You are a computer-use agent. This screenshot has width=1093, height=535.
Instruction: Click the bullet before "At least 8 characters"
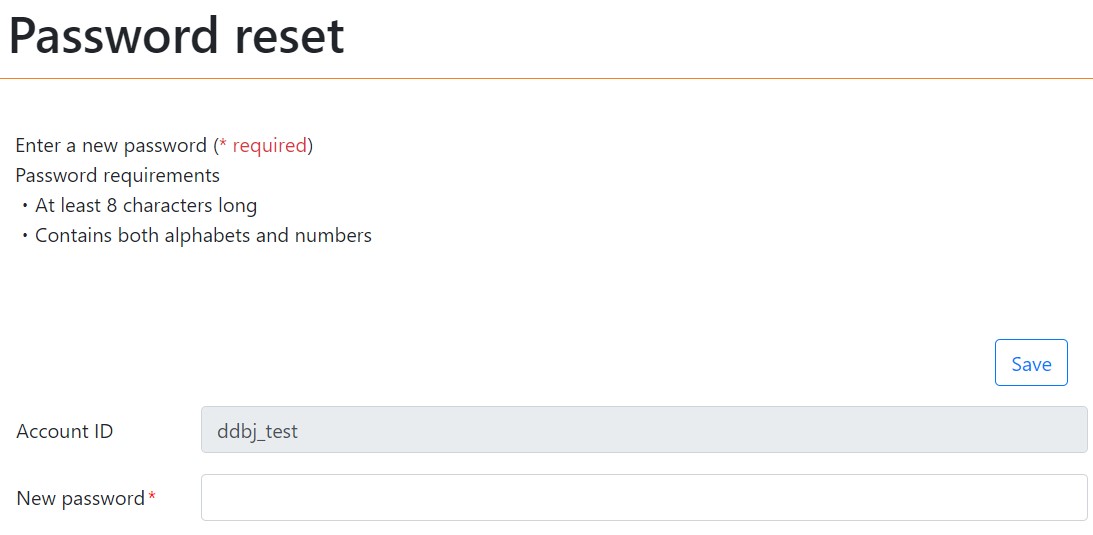click(25, 207)
